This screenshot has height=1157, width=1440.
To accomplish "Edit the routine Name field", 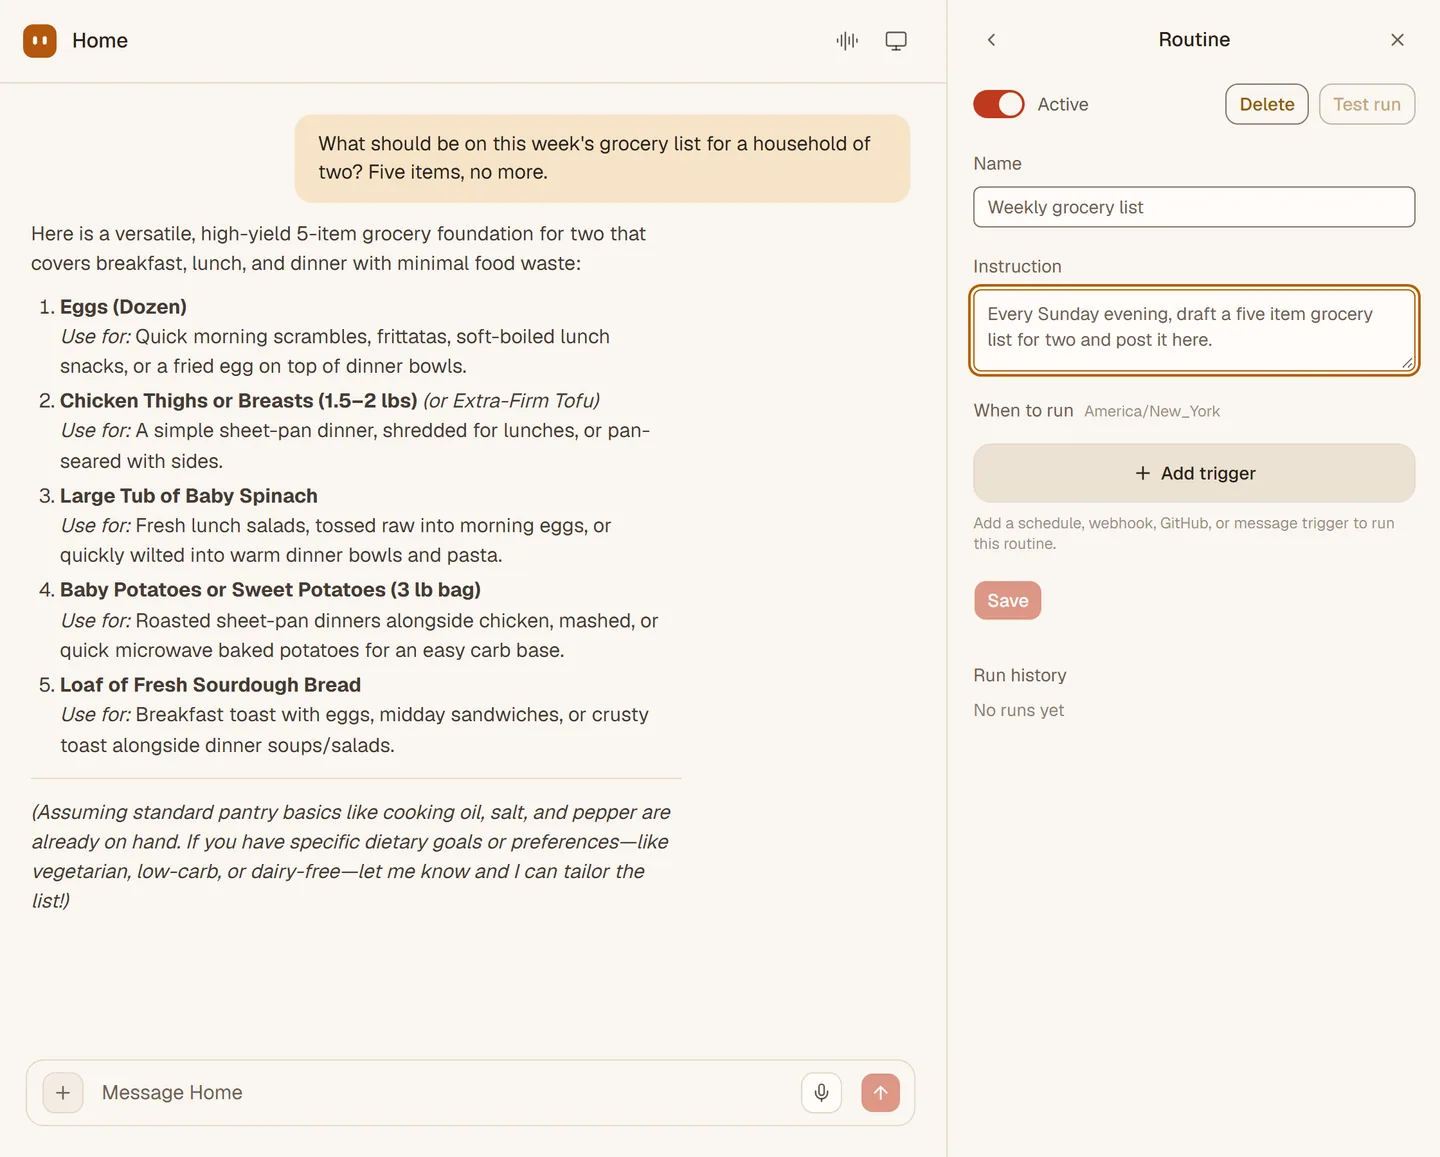I will 1194,207.
